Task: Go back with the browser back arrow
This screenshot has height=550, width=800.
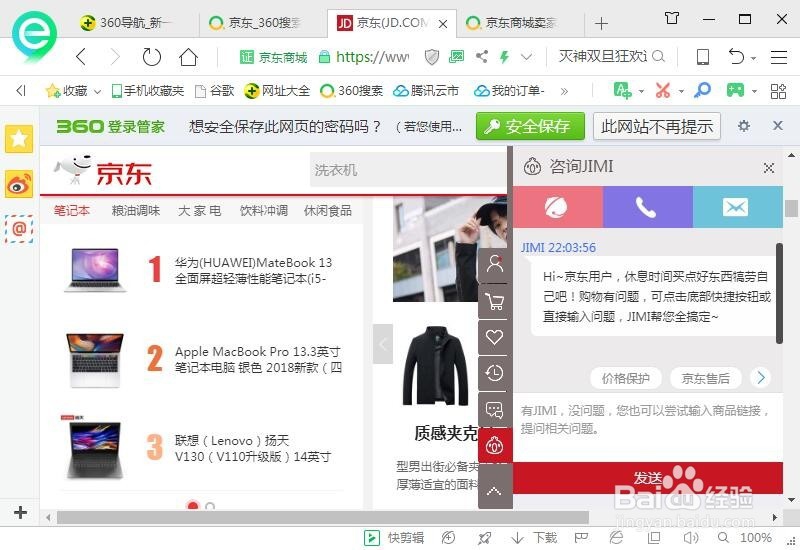Action: coord(81,57)
